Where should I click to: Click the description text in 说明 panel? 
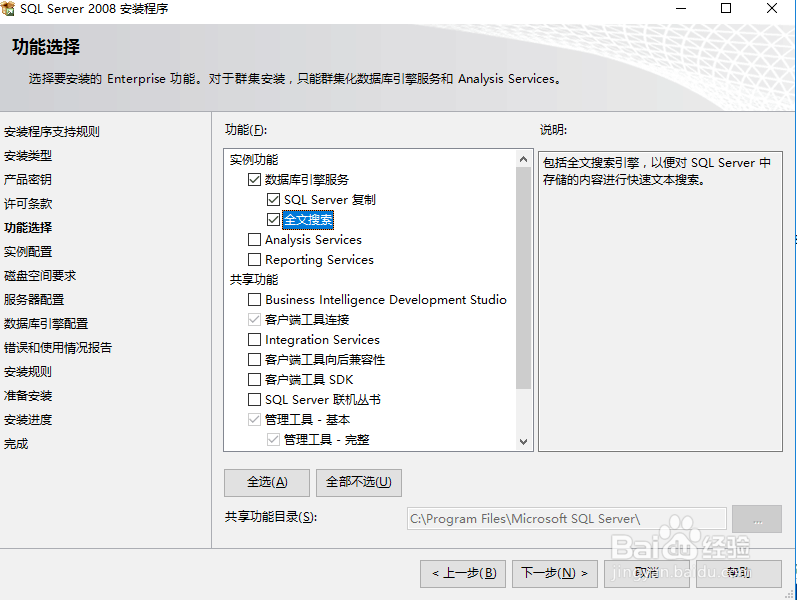tap(657, 171)
